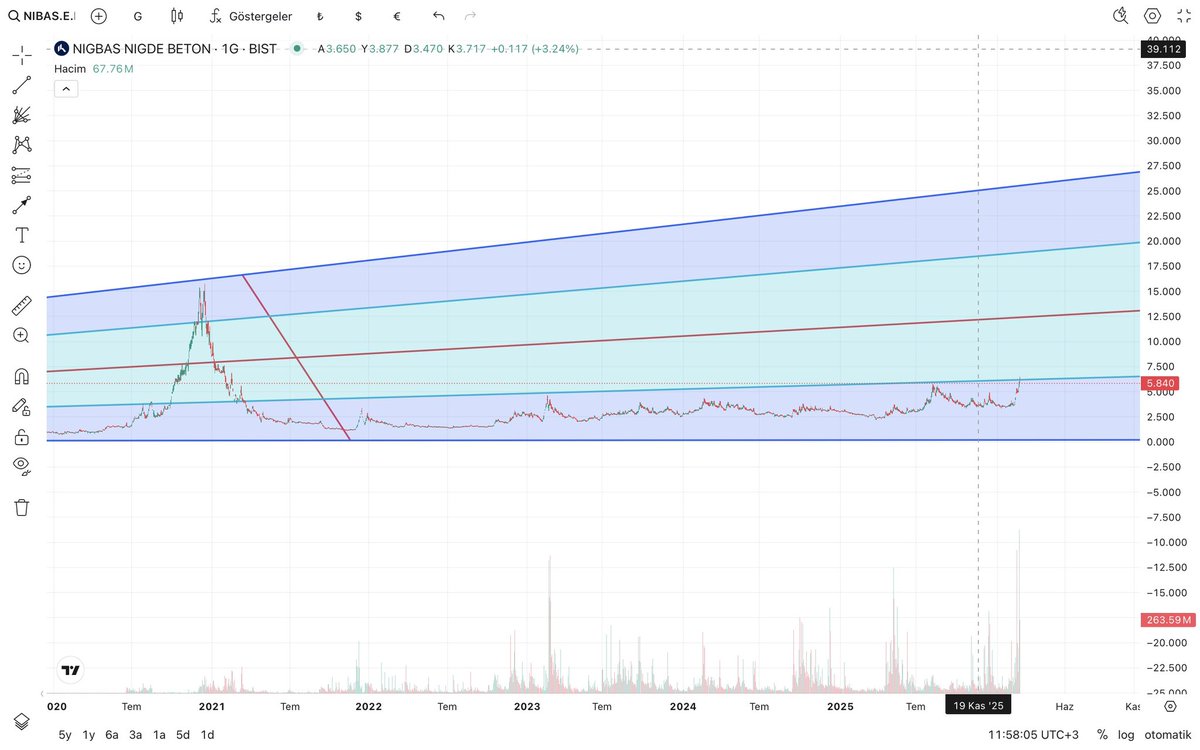
Task: Select the 1d time range
Action: pos(207,734)
